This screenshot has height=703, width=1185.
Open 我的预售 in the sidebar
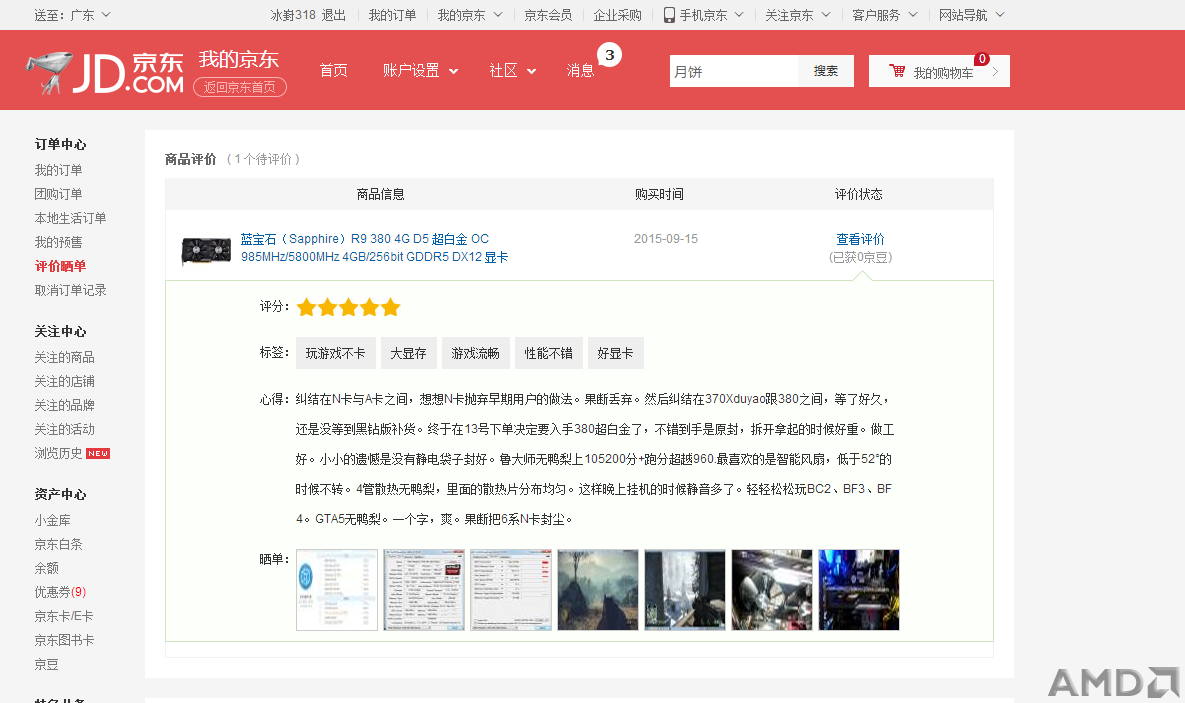pyautogui.click(x=58, y=243)
